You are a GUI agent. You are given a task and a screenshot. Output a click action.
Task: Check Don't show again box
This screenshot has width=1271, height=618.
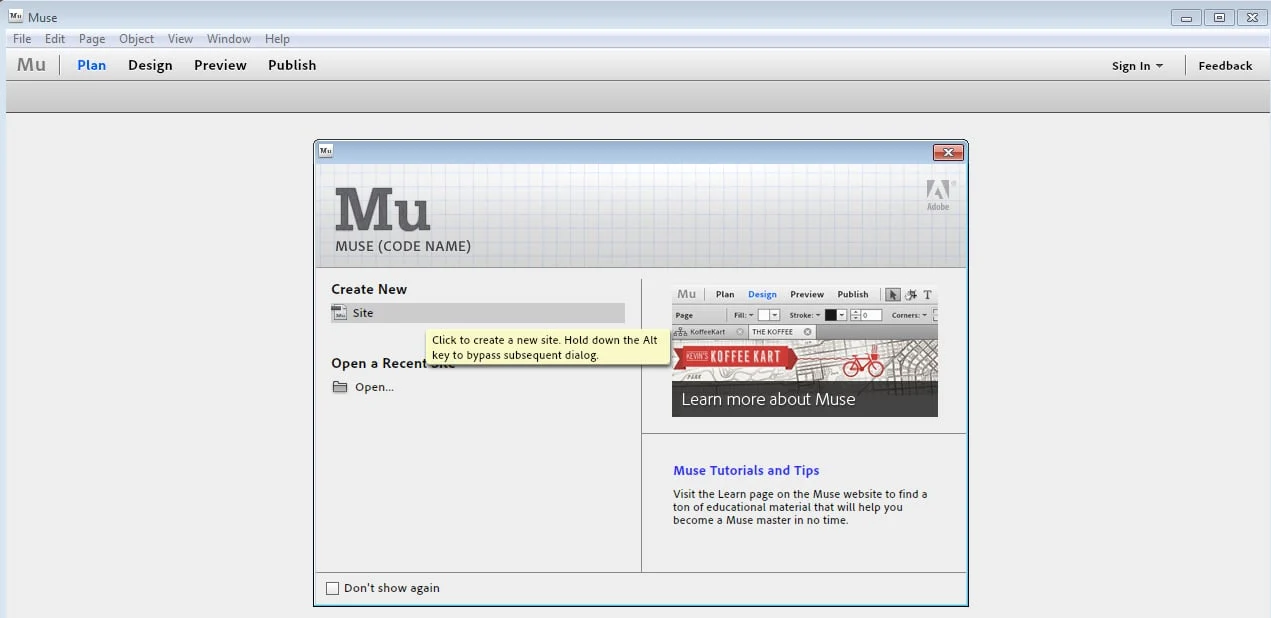333,588
